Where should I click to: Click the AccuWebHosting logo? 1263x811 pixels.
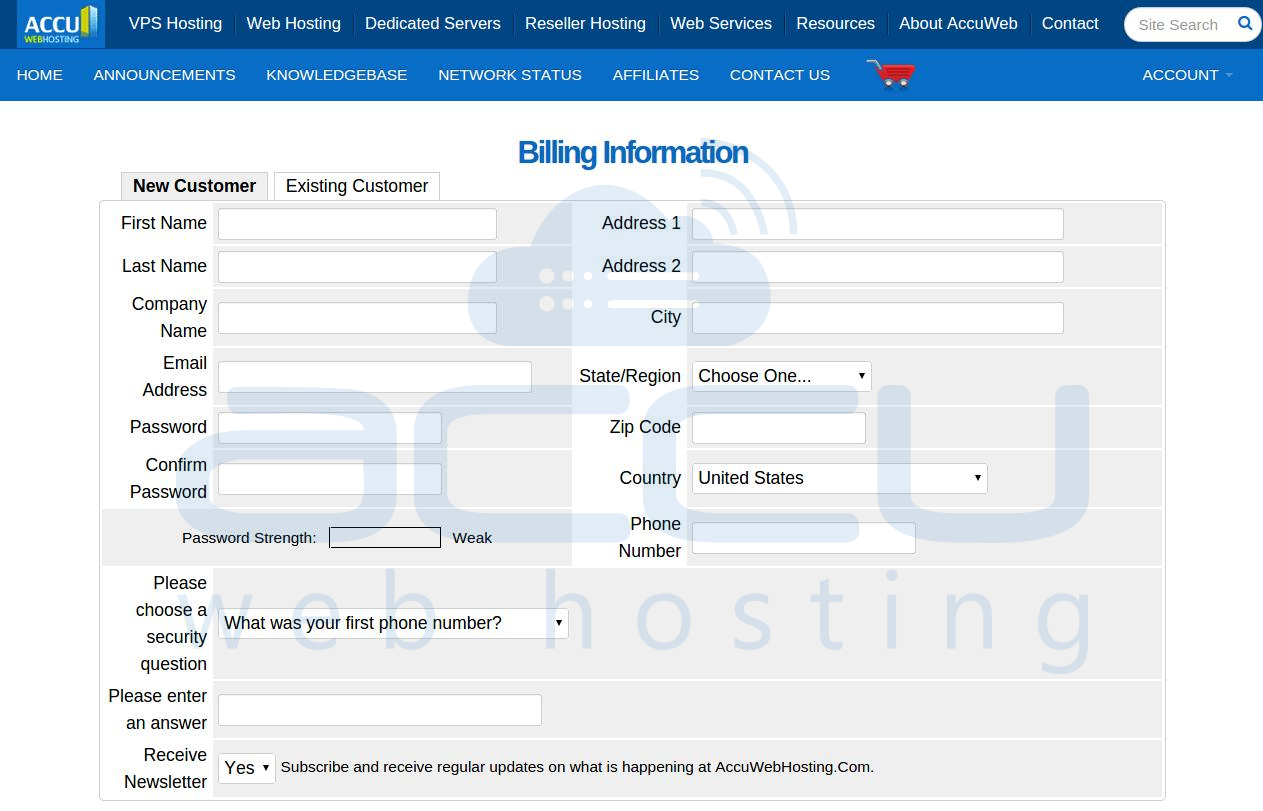tap(61, 24)
